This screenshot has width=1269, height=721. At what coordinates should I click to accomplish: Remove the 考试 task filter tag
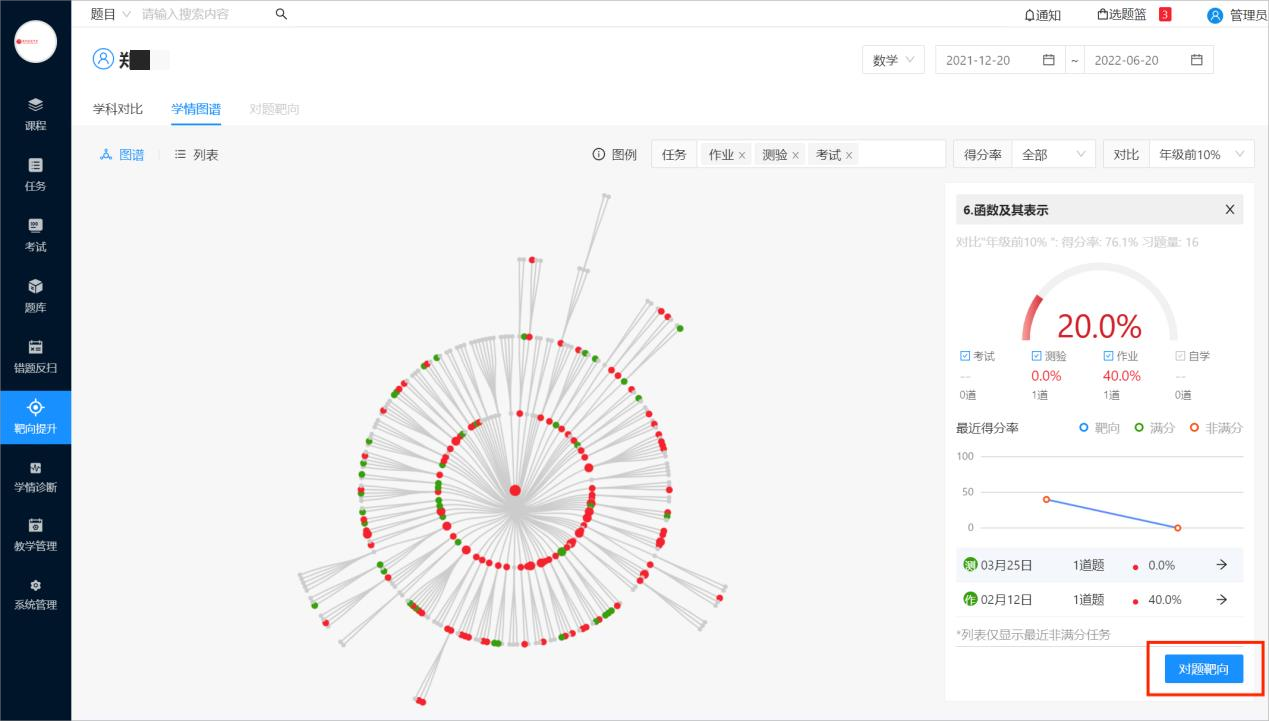849,155
